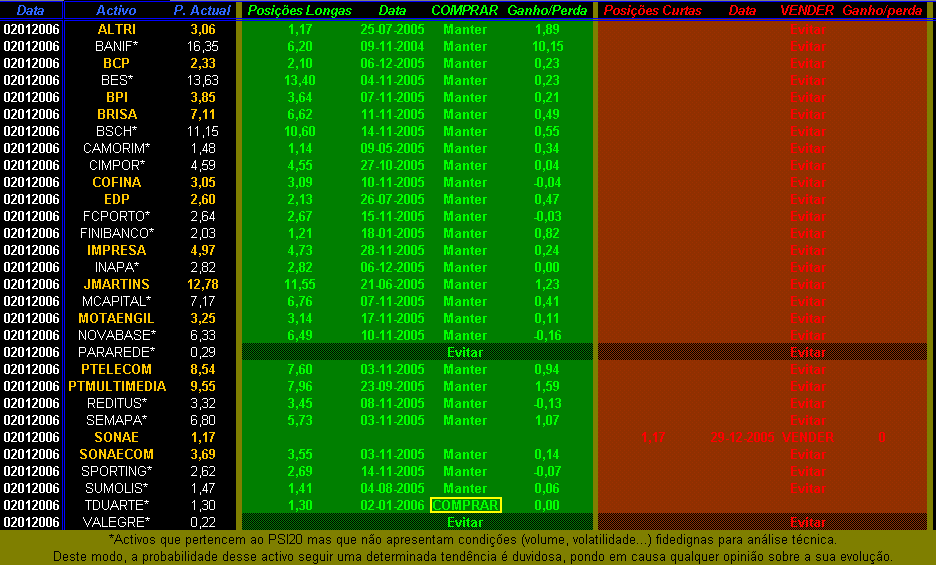This screenshot has width=936, height=565.
Task: Click the FINIBANCO long date 18-01-2005
Action: (392, 234)
